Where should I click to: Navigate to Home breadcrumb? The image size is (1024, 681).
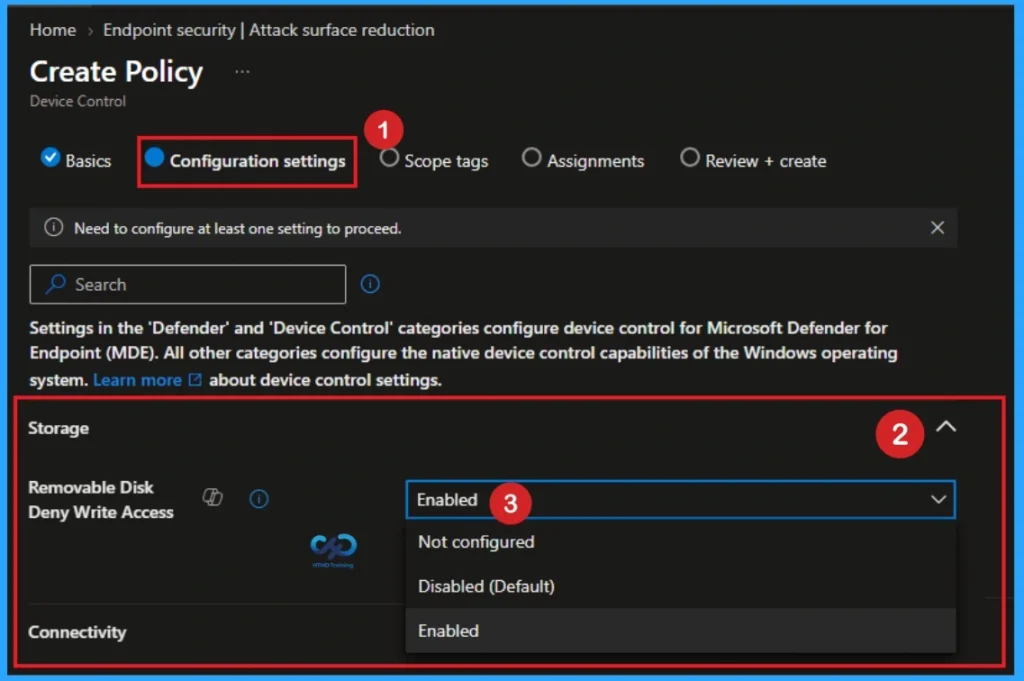point(53,30)
